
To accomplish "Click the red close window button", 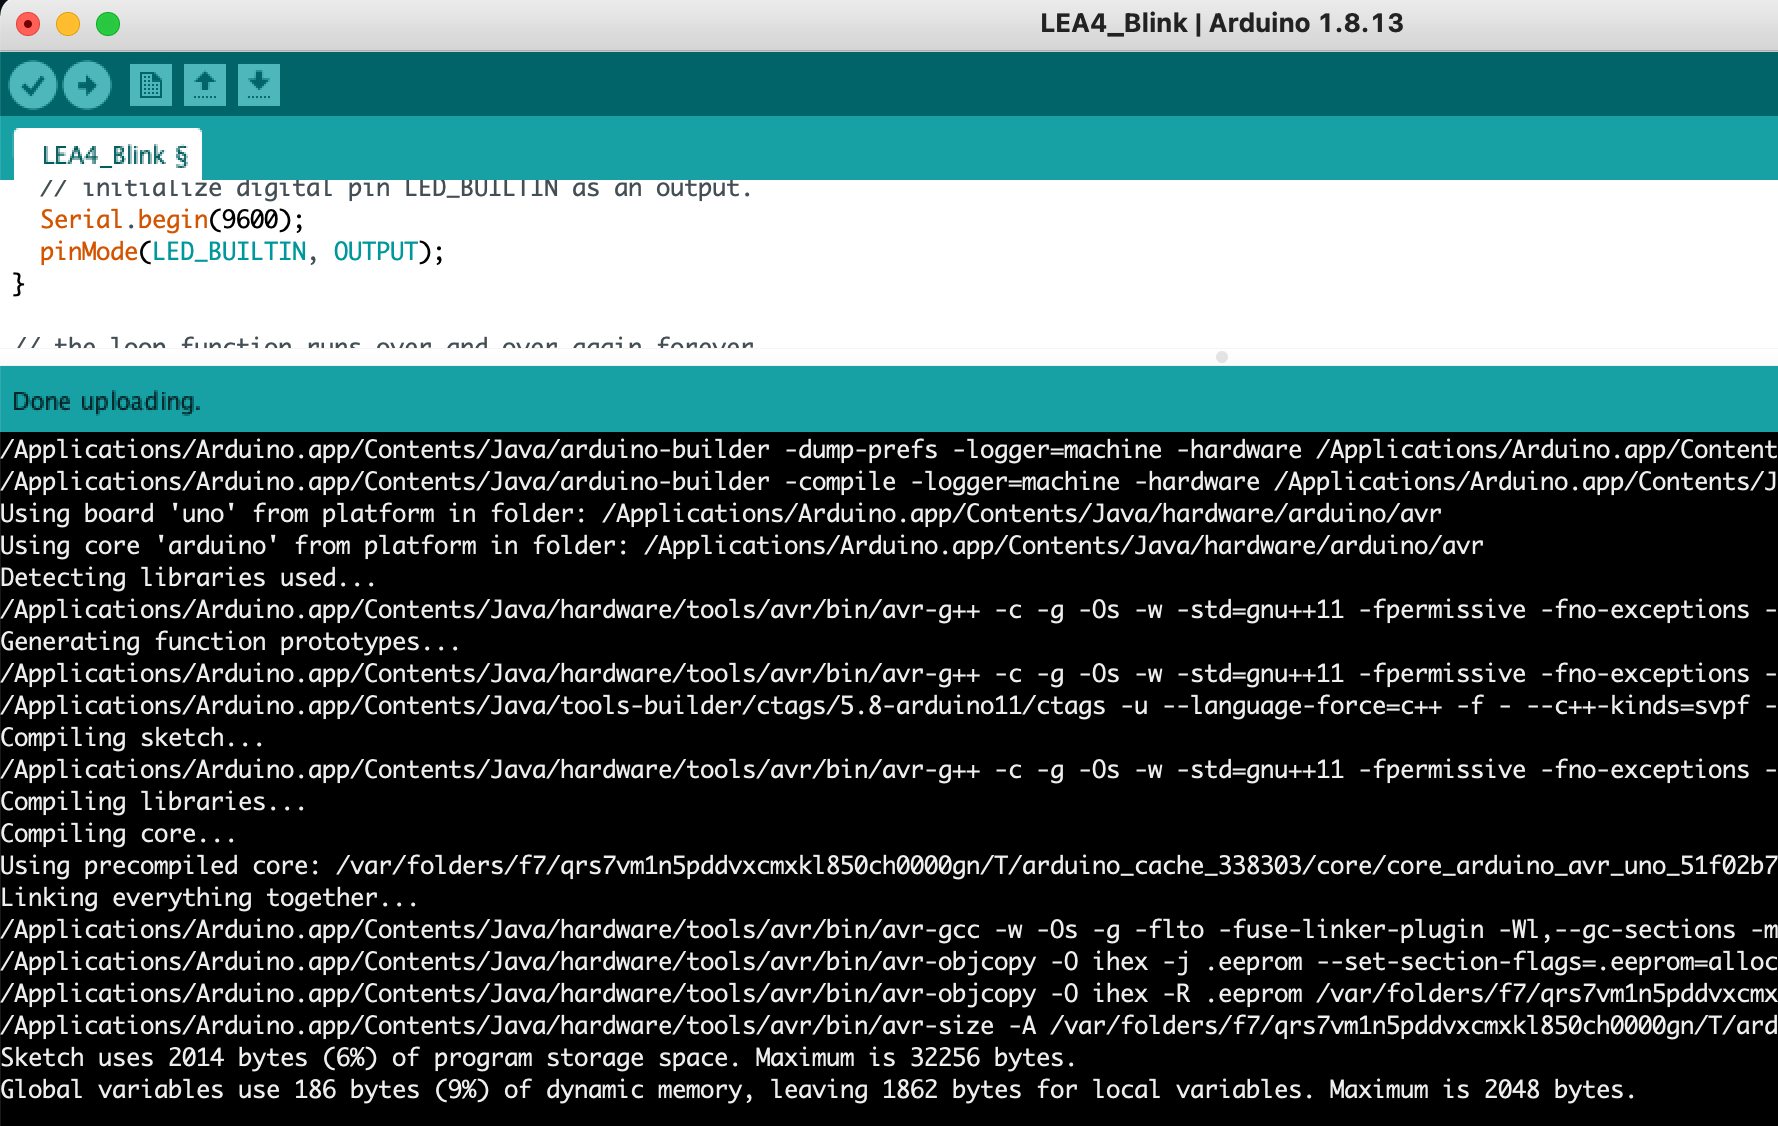I will [x=28, y=23].
